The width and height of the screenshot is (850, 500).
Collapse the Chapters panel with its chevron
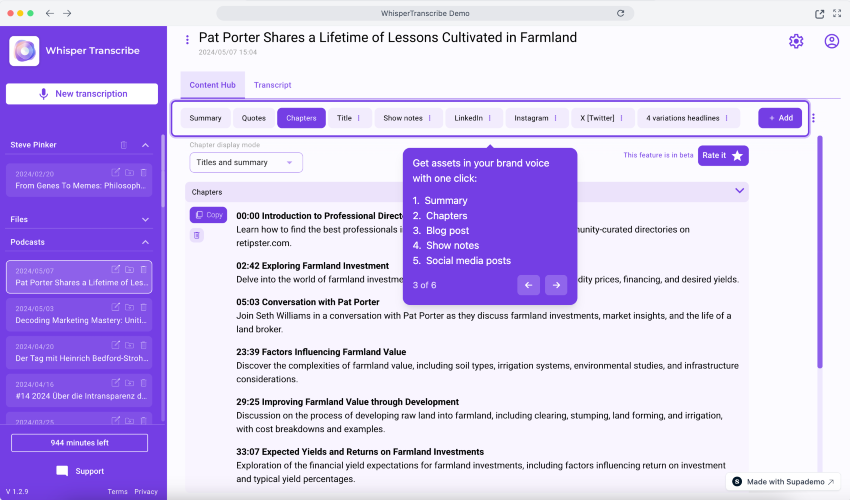coord(739,191)
